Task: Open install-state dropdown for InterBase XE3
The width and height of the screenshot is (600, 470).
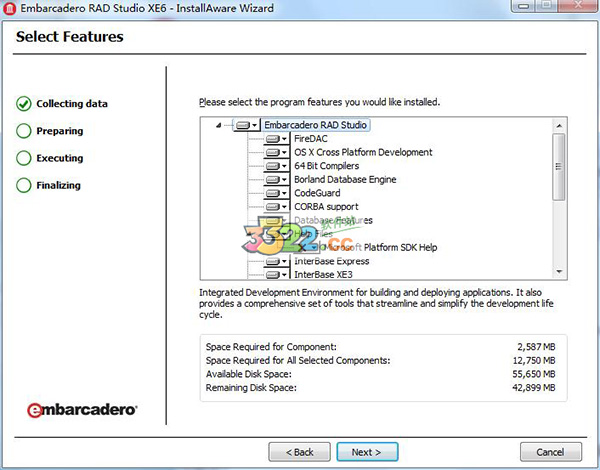Action: (x=276, y=275)
